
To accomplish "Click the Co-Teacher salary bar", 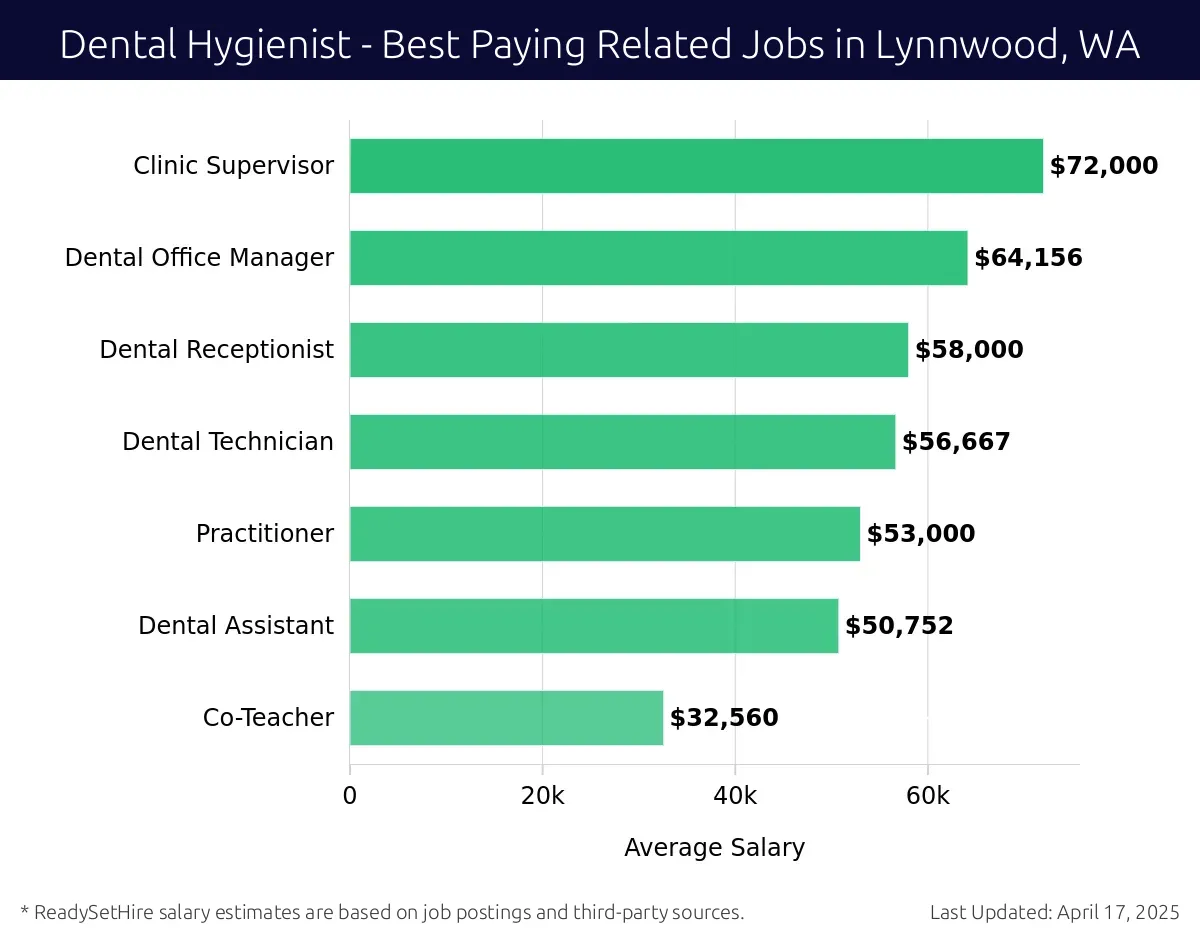I will click(x=507, y=718).
